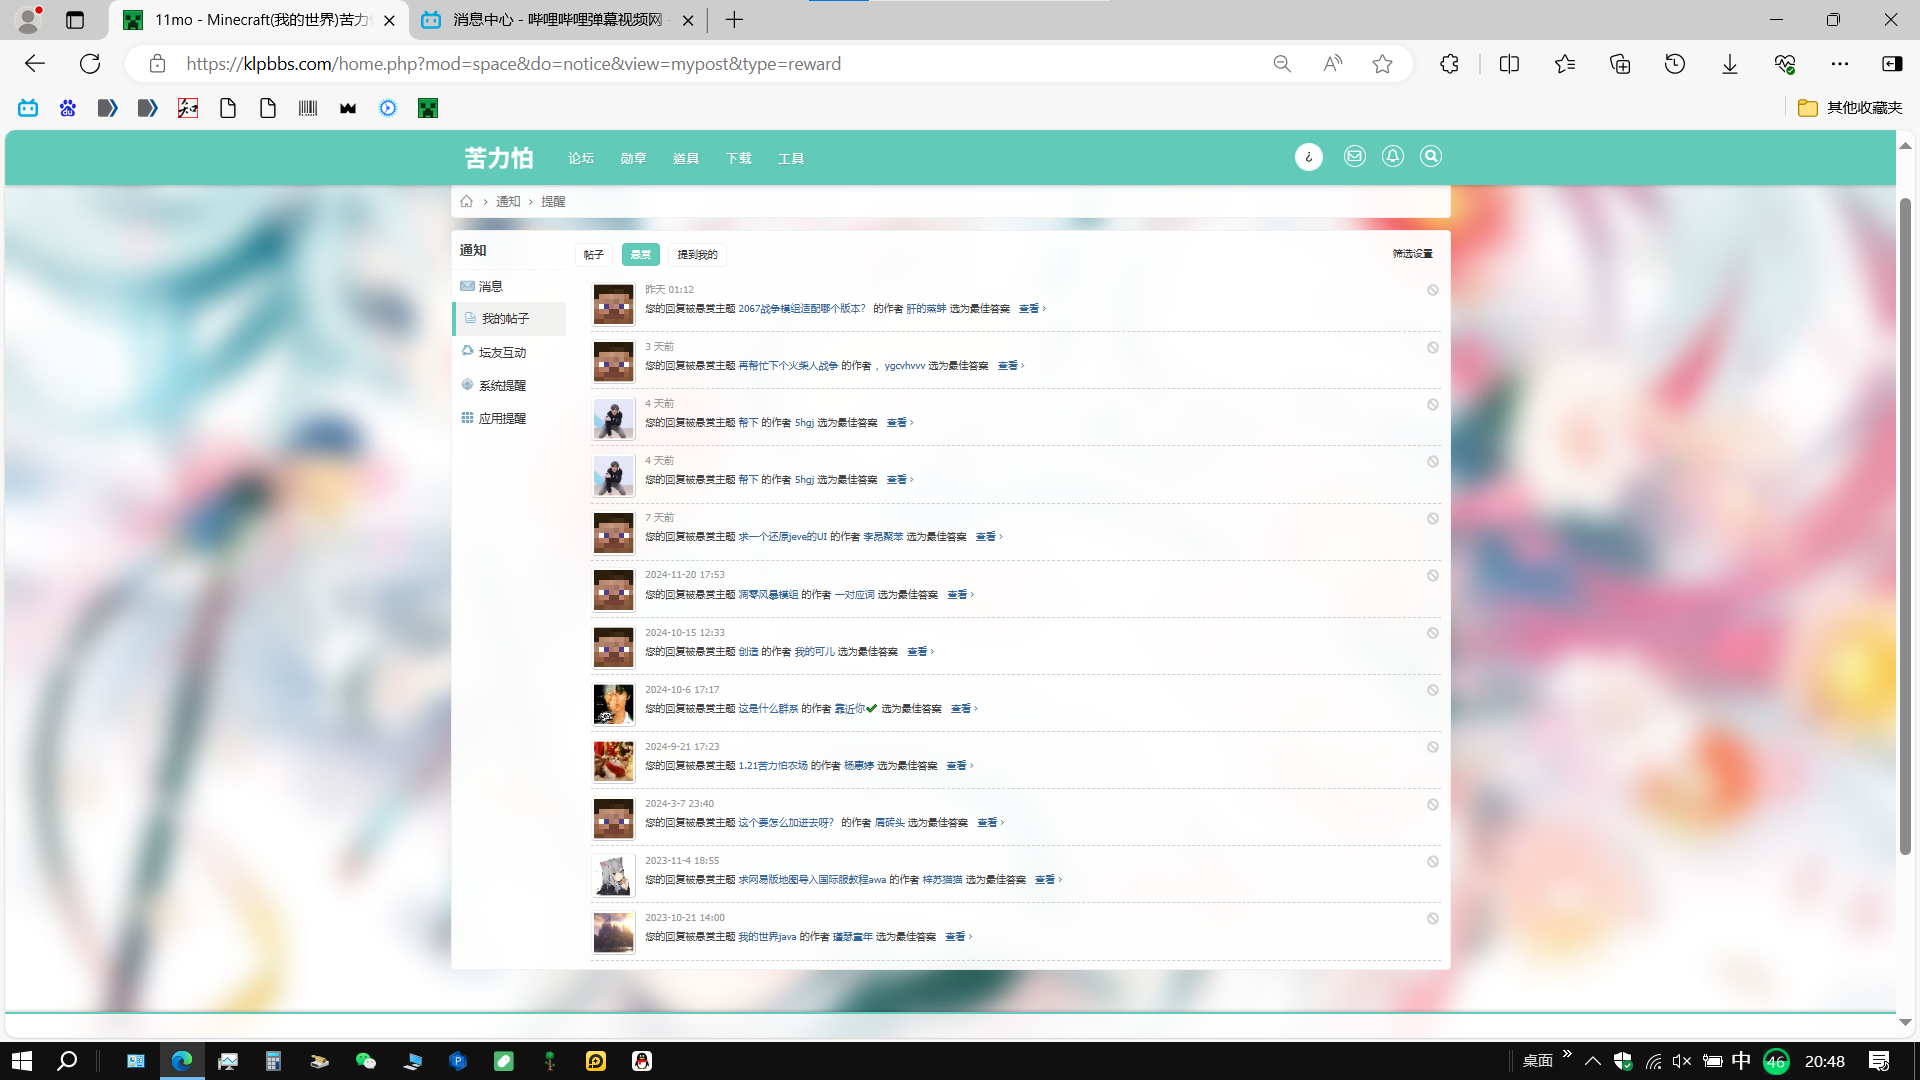Open the 论坛 menu in the site header
This screenshot has height=1080, width=1920.
click(x=581, y=158)
